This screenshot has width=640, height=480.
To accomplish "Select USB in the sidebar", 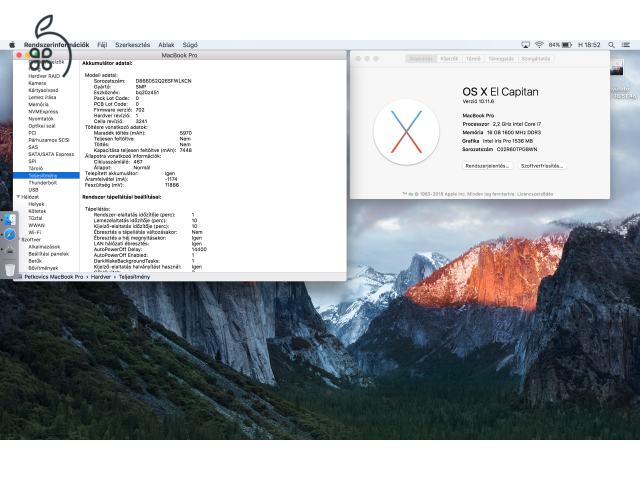I will (x=33, y=190).
